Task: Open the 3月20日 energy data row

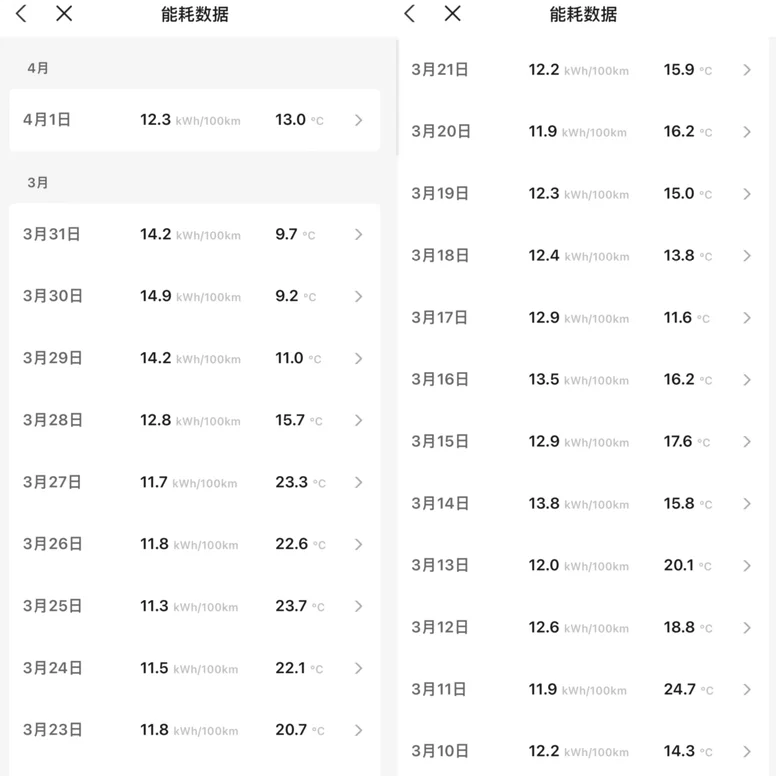Action: click(584, 132)
